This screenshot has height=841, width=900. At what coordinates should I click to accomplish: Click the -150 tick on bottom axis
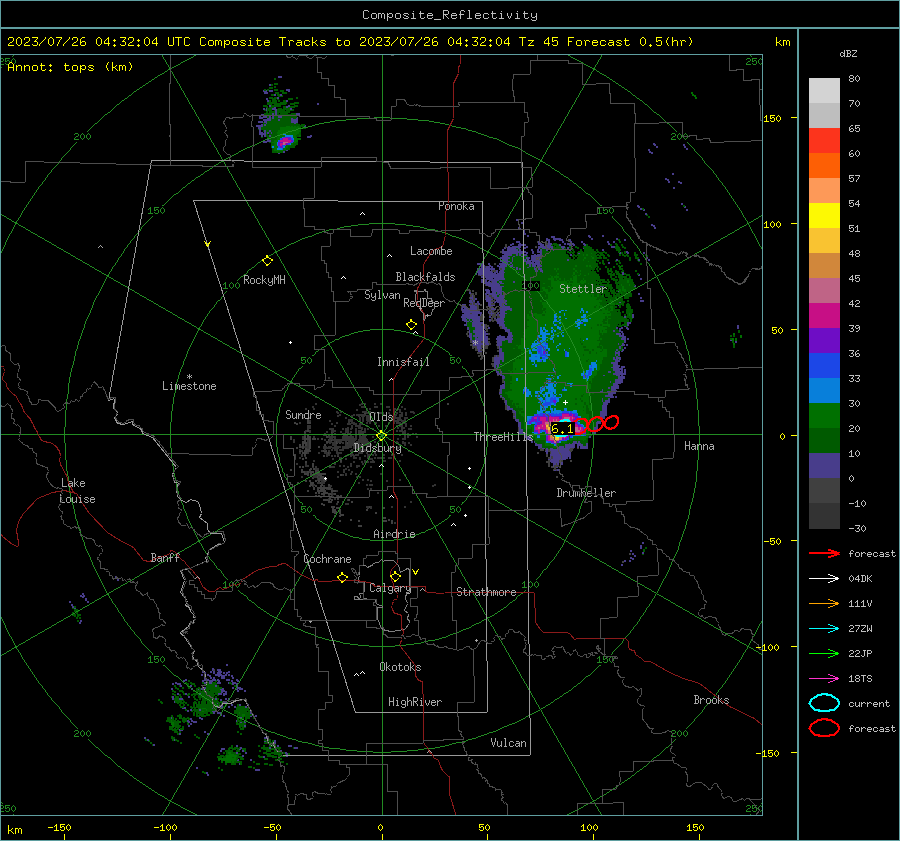[x=59, y=827]
